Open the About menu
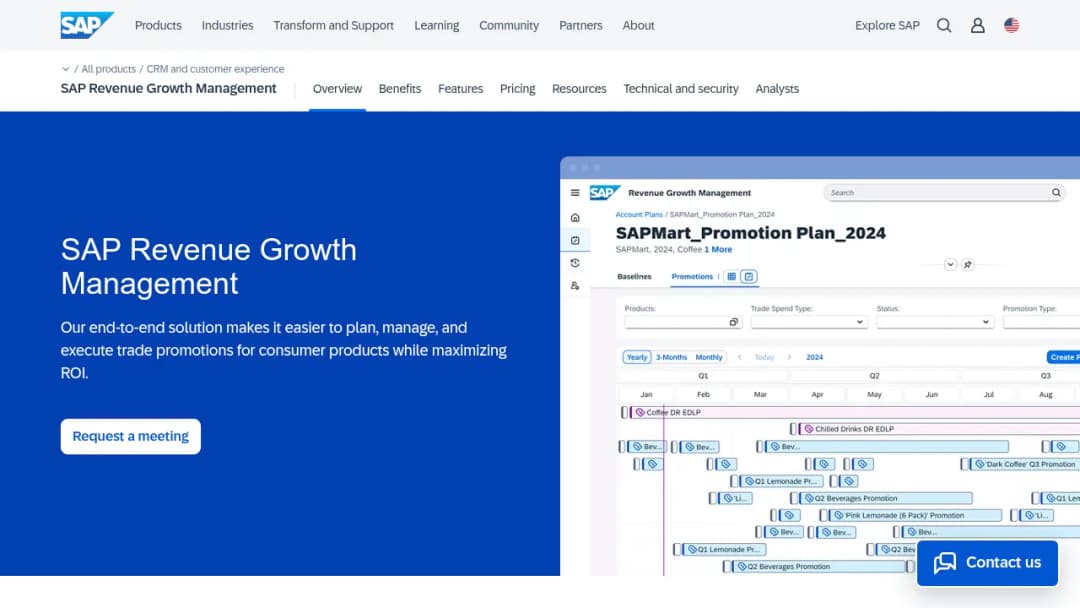The image size is (1080, 608). coord(638,25)
